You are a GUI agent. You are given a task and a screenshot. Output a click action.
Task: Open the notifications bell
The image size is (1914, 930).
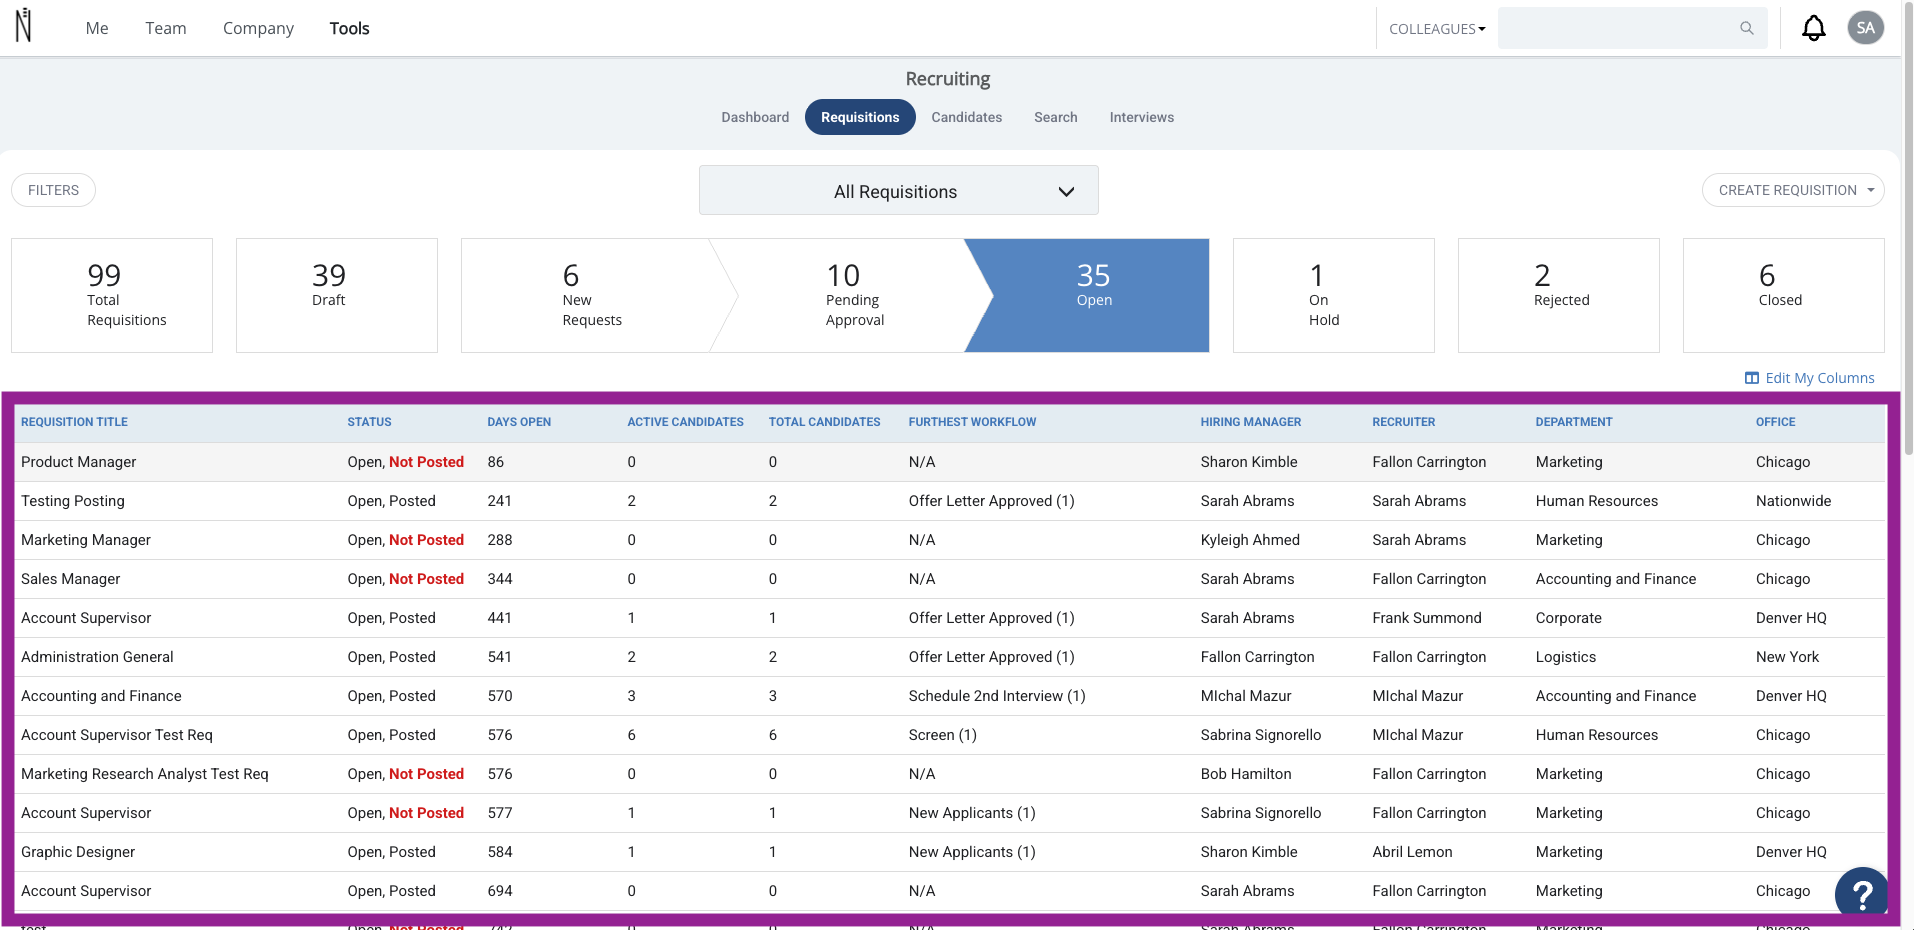tap(1813, 28)
